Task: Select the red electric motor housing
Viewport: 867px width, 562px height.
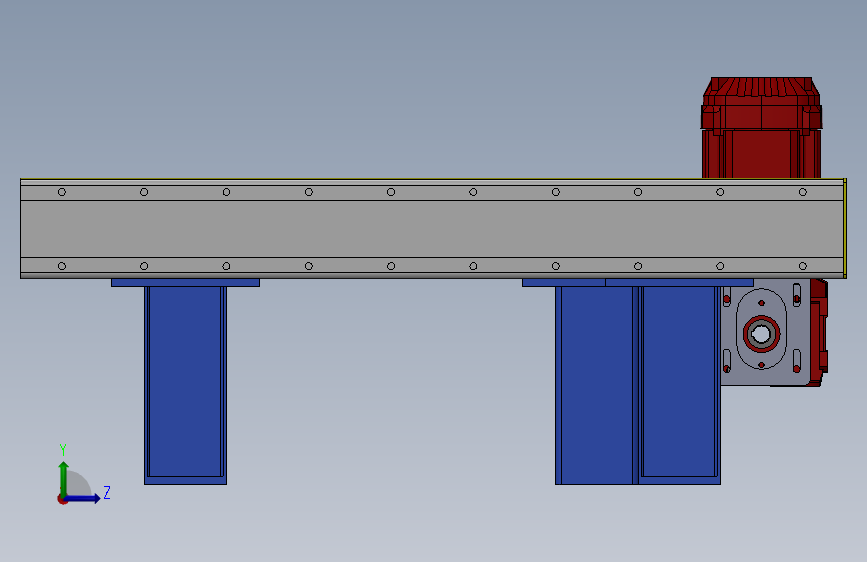Action: [x=761, y=128]
